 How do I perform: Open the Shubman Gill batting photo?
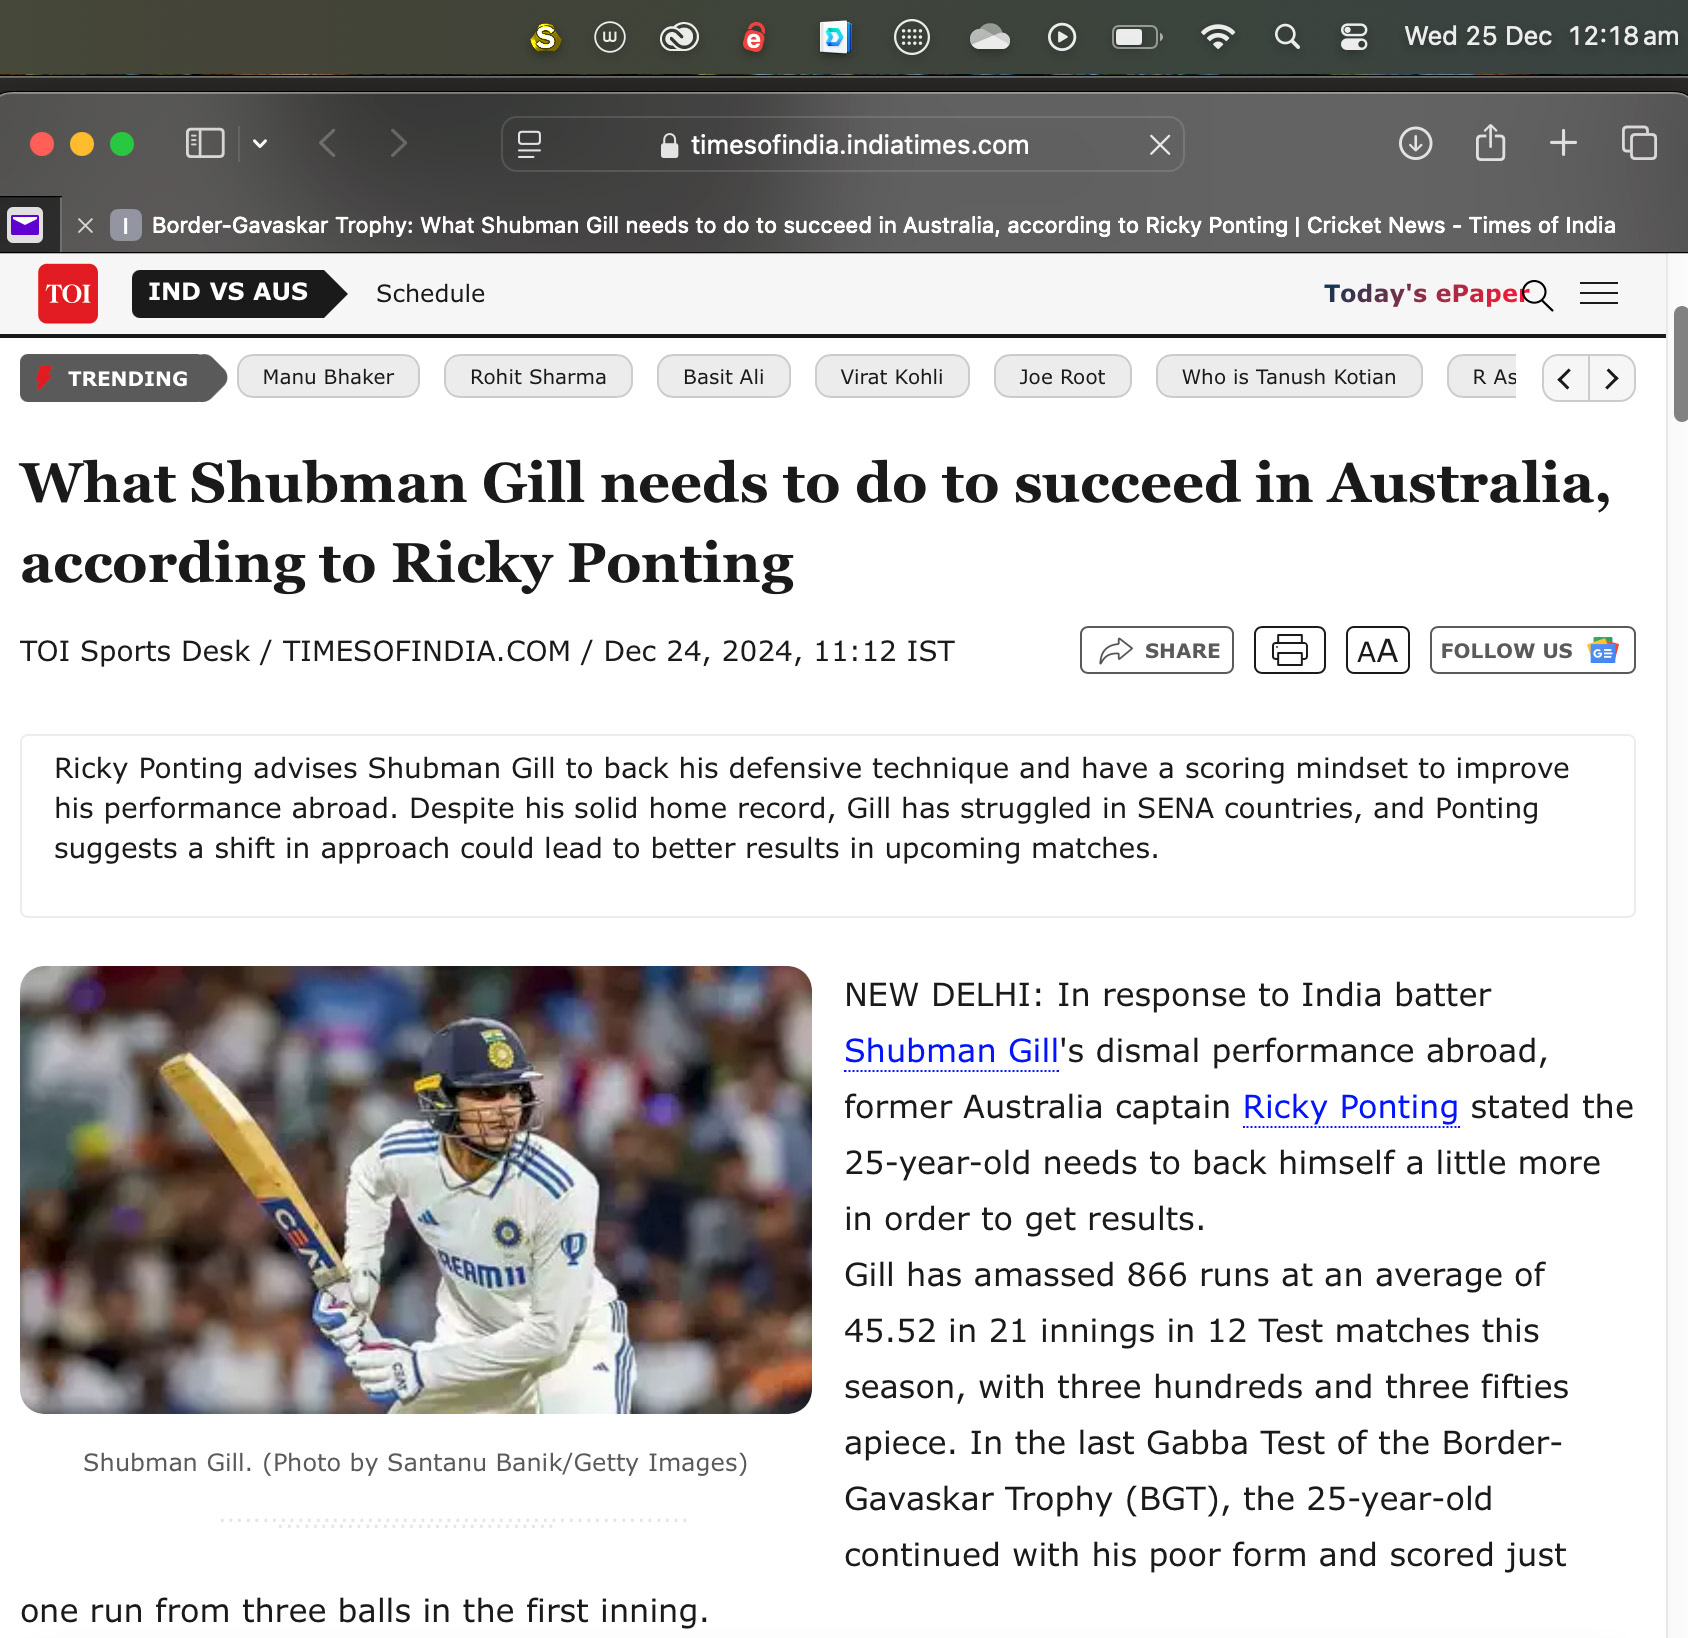click(x=416, y=1190)
